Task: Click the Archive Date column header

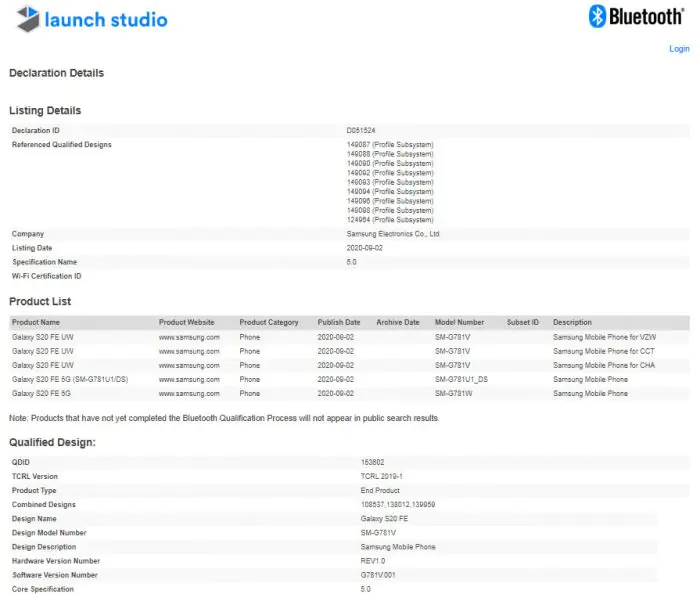Action: pyautogui.click(x=398, y=322)
